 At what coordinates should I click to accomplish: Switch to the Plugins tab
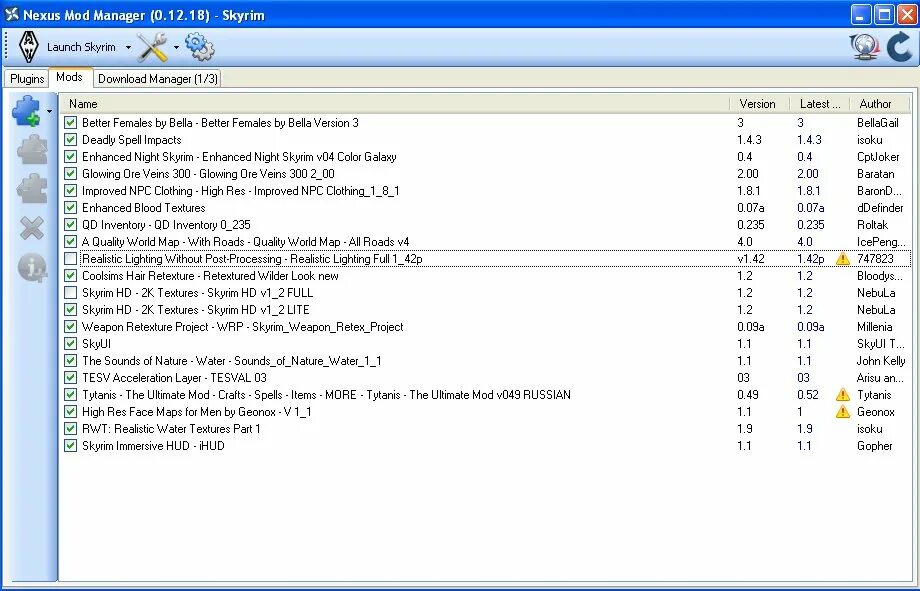pyautogui.click(x=26, y=77)
